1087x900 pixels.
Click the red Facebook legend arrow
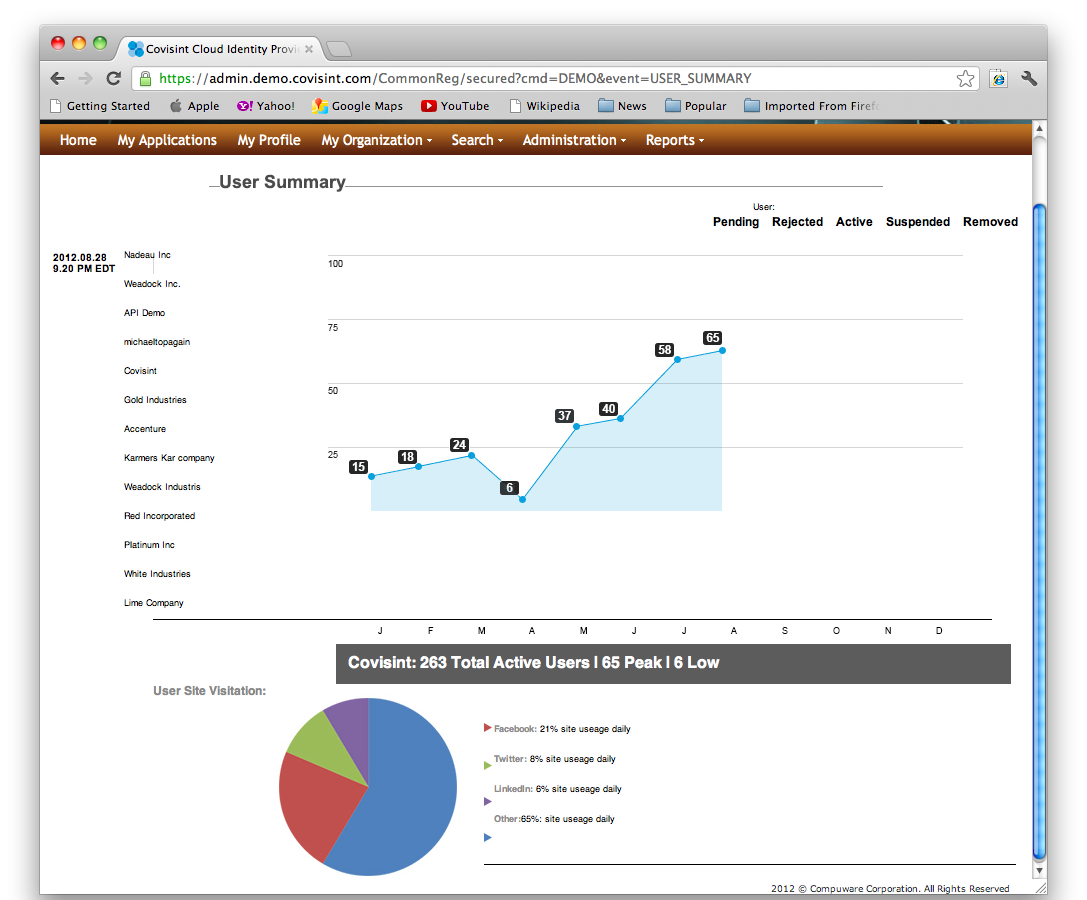point(488,728)
